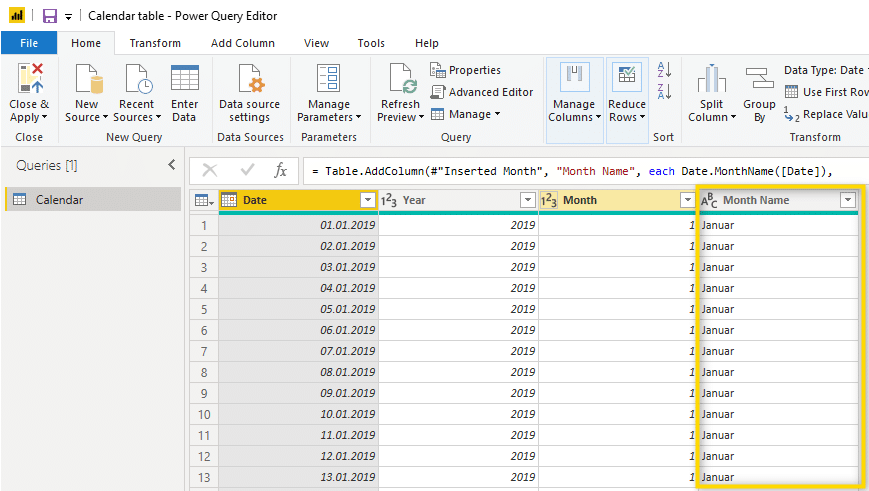Click the Split Column icon
869x491 pixels.
point(711,80)
